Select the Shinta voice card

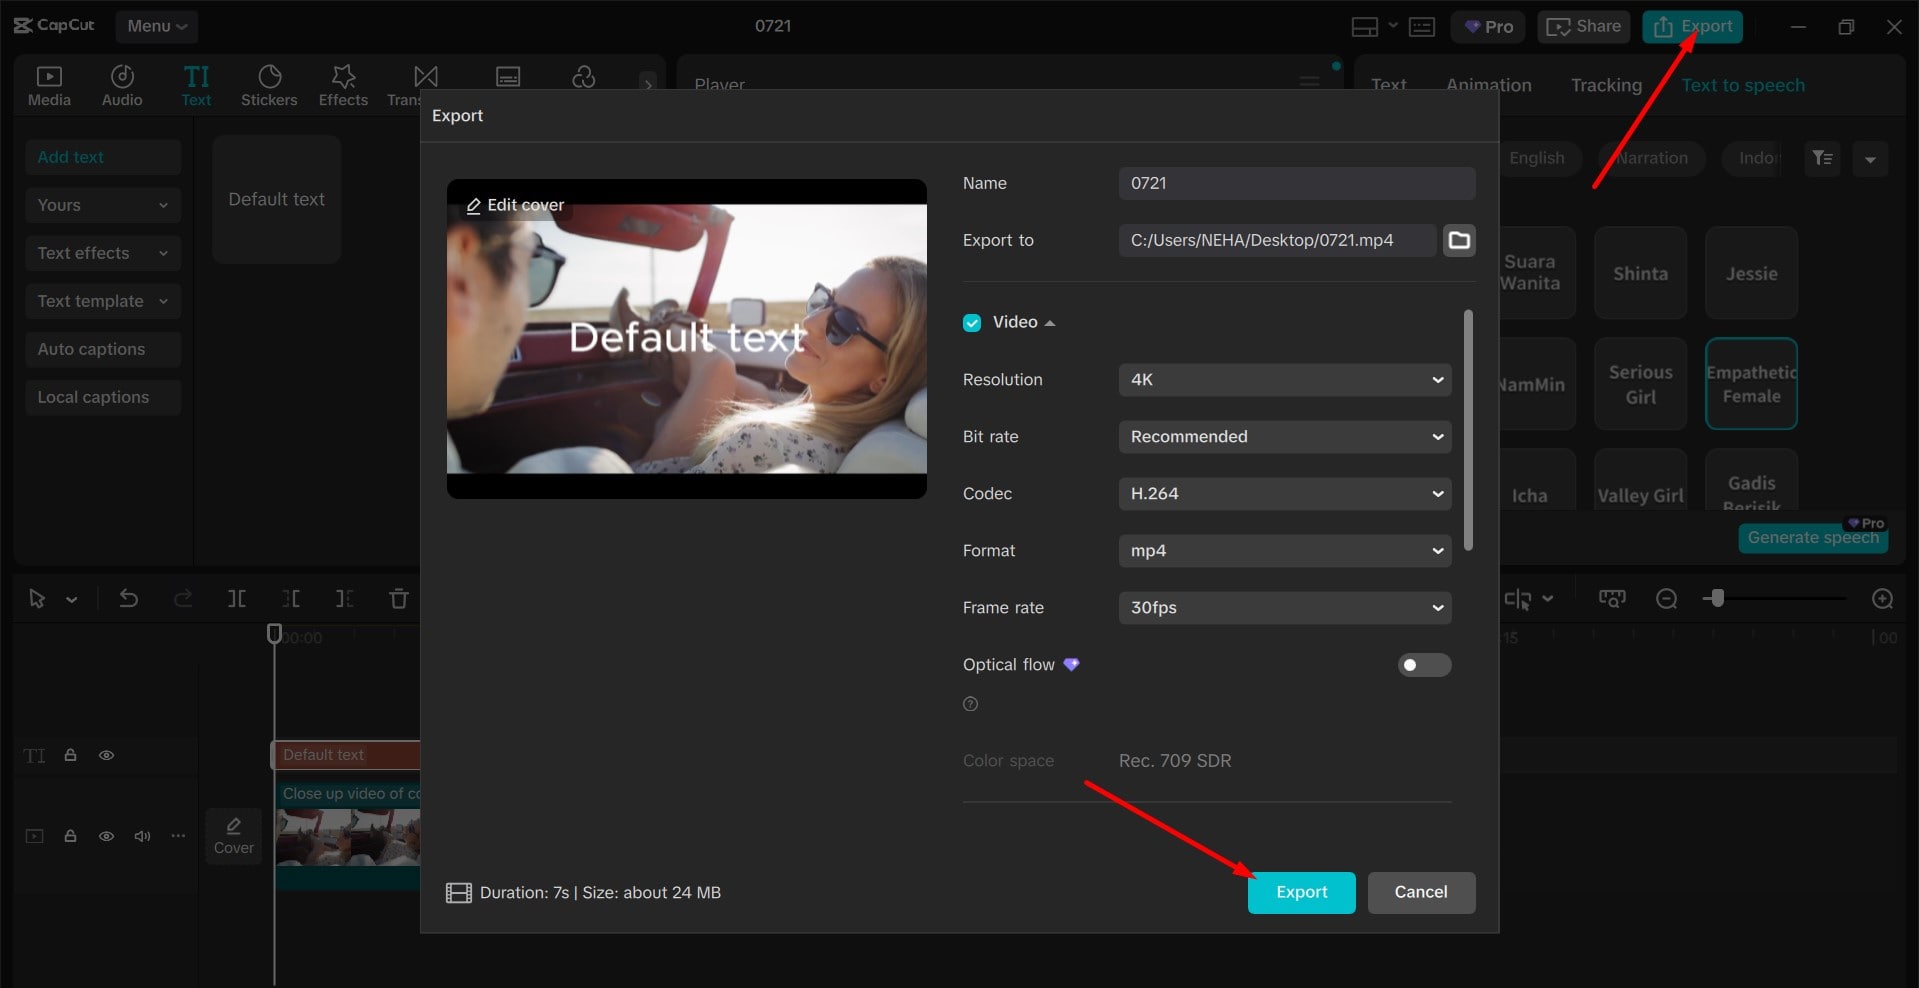coord(1640,273)
